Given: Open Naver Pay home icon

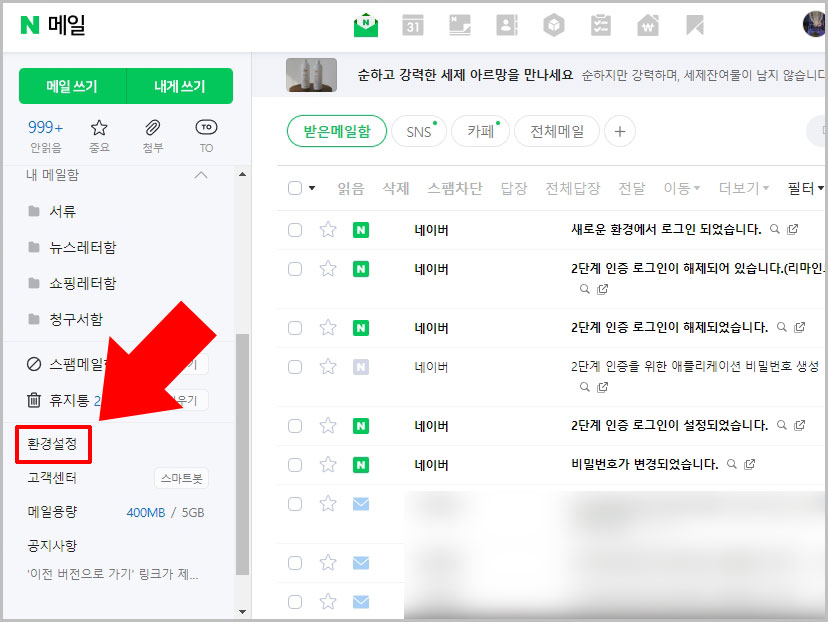Looking at the screenshot, I should tap(647, 24).
